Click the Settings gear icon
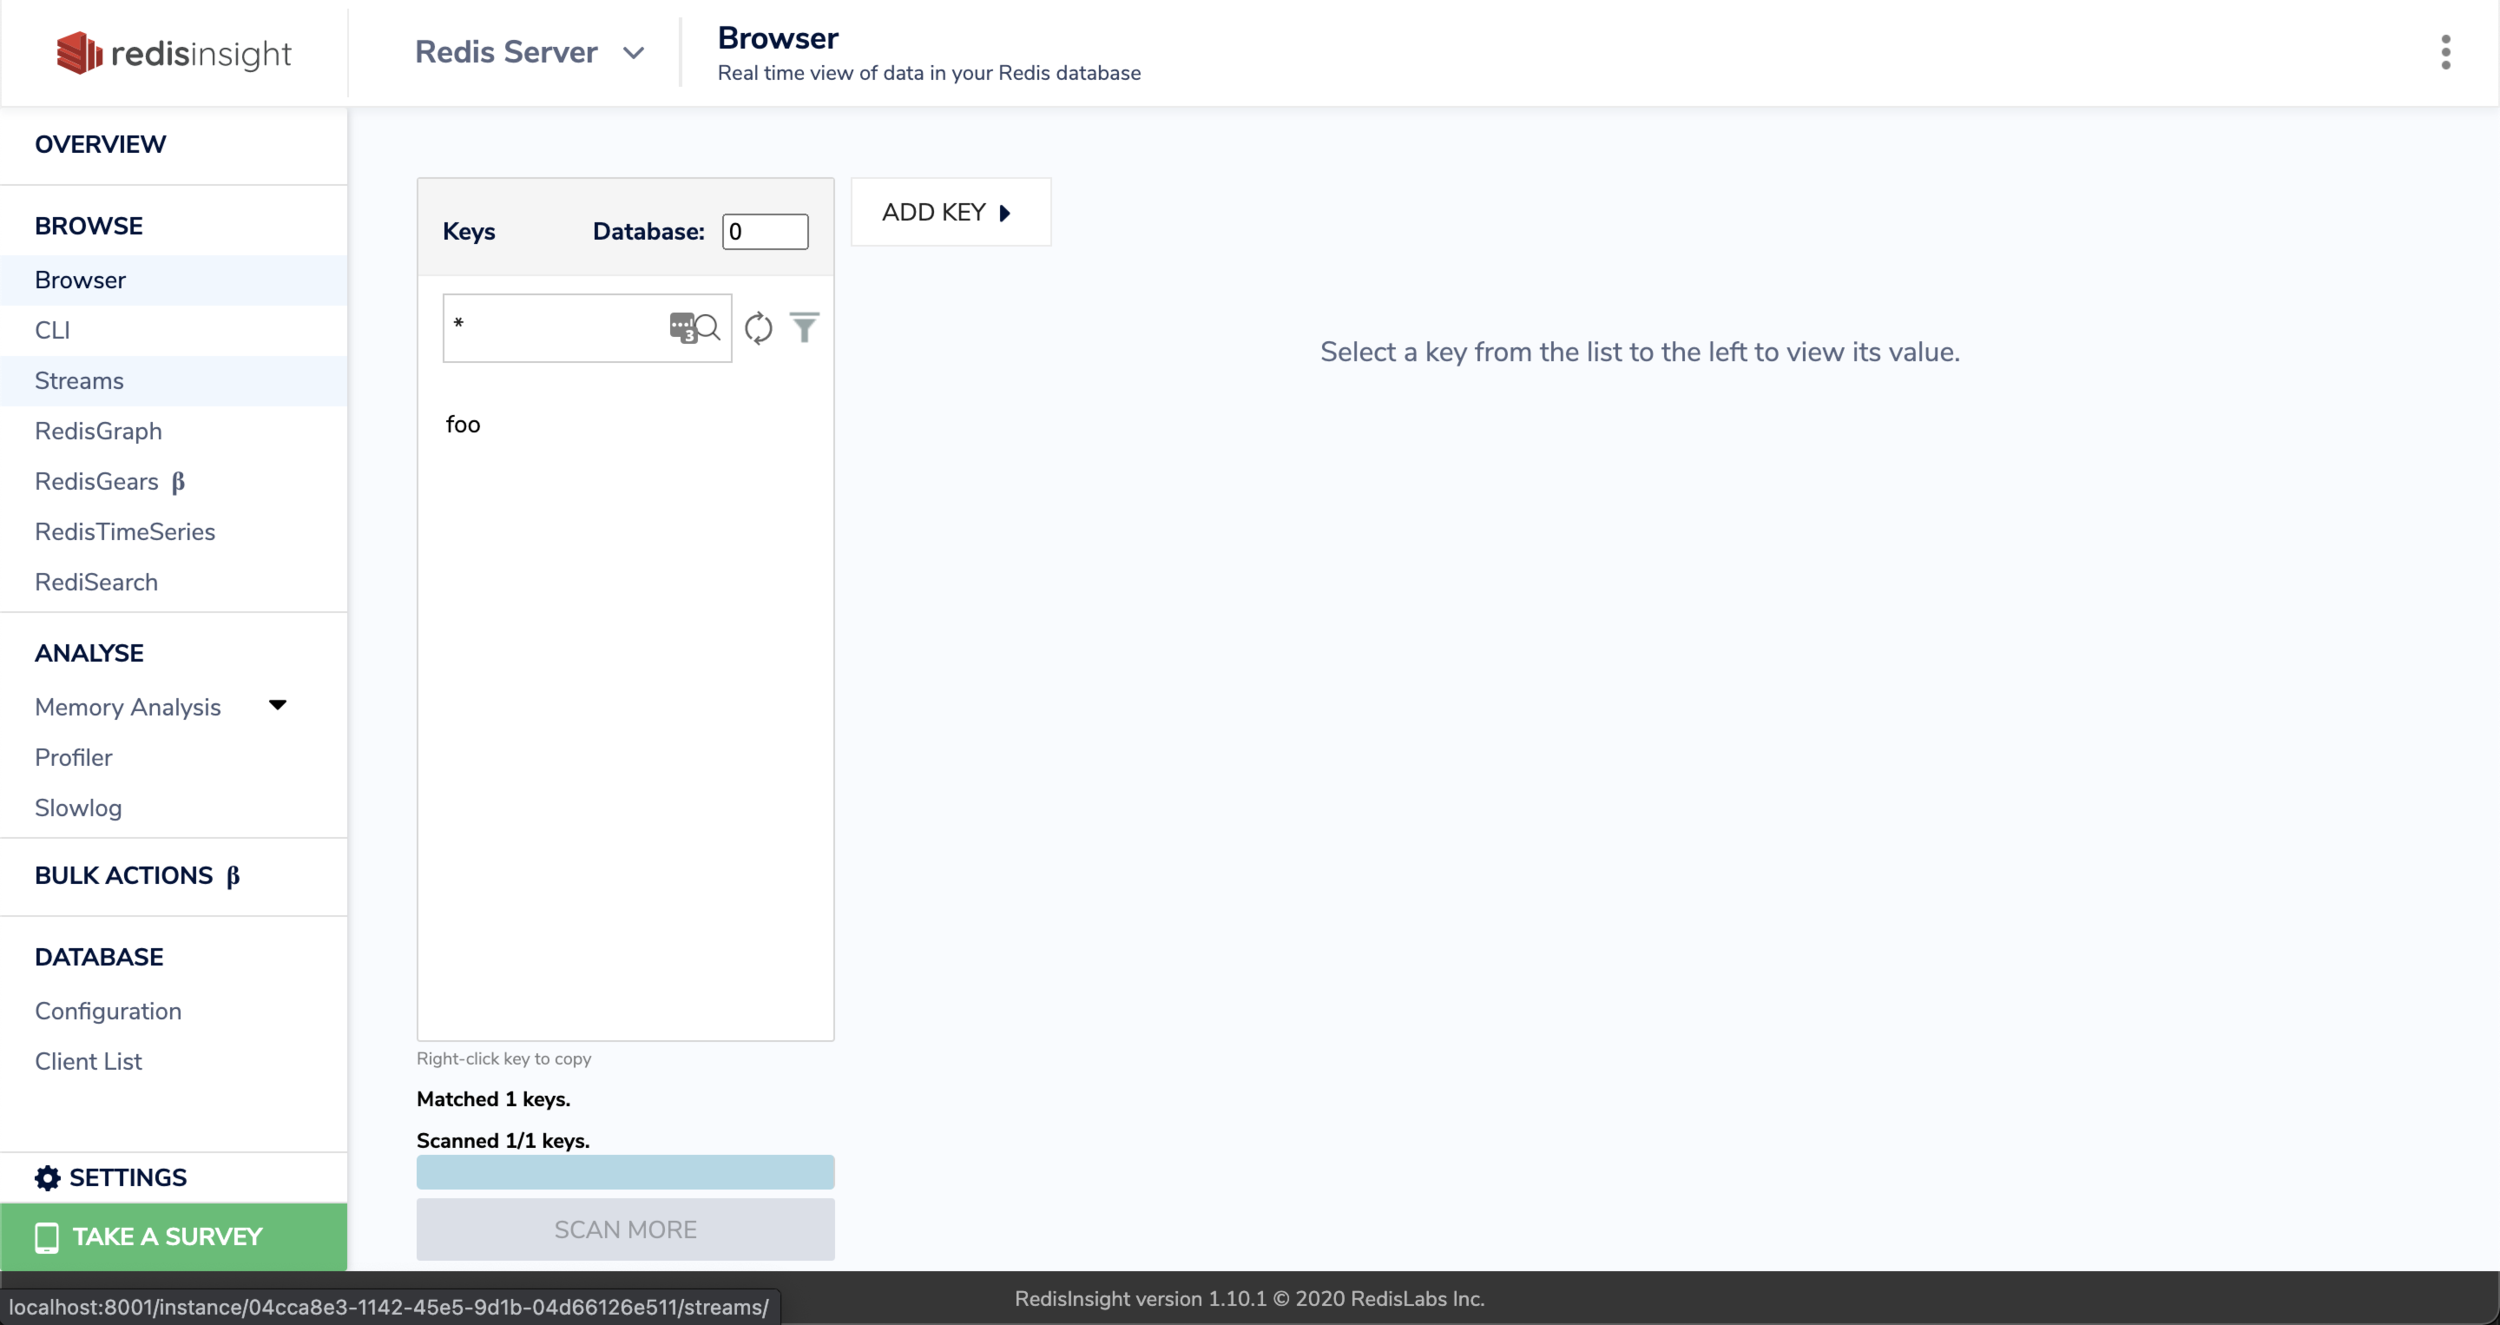This screenshot has width=2500, height=1325. 47,1178
